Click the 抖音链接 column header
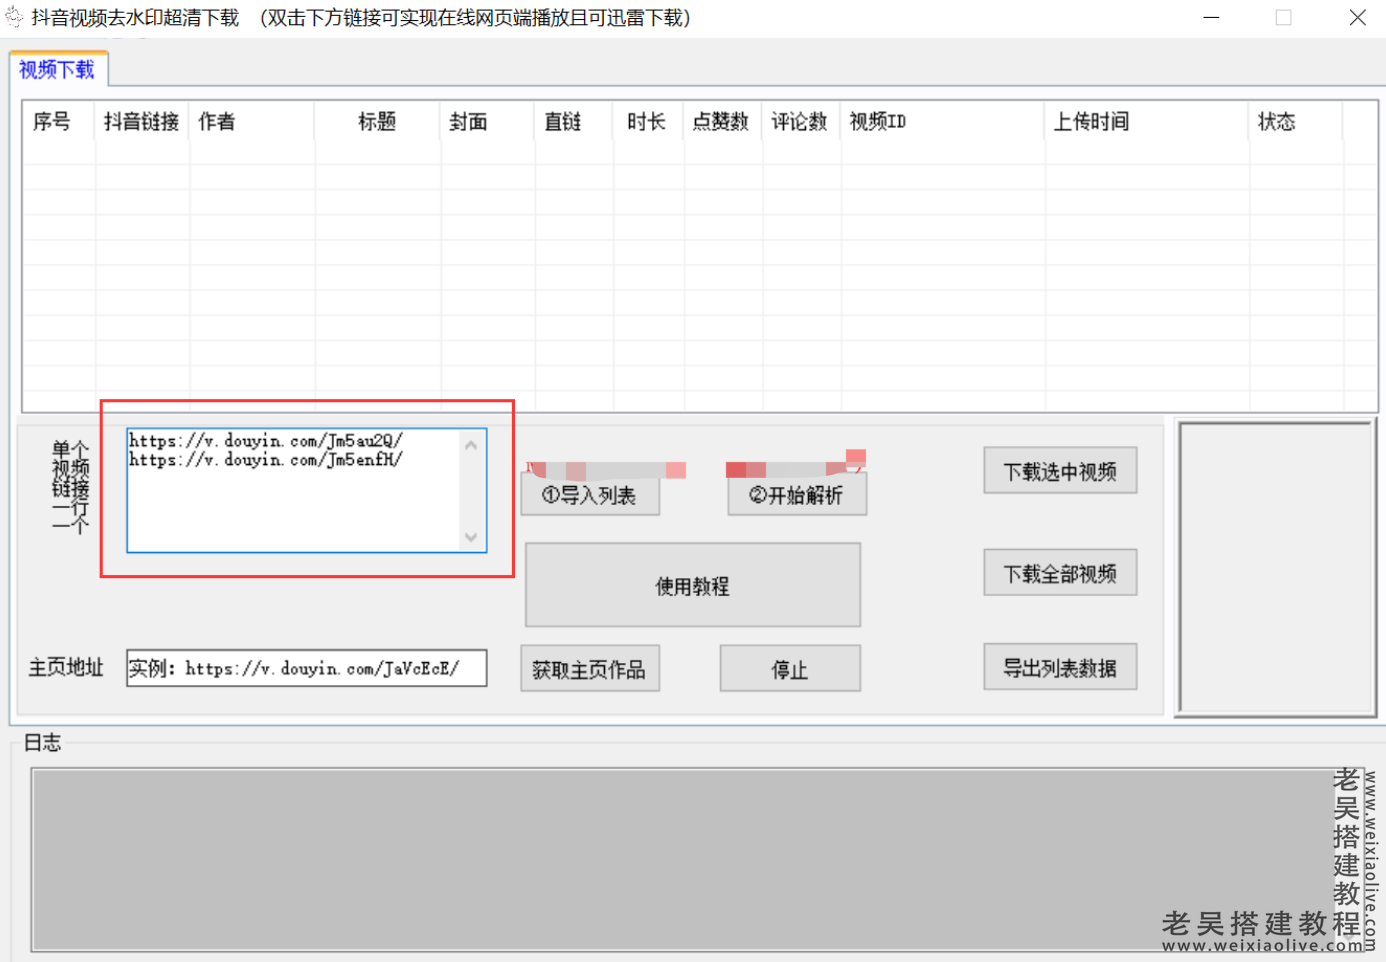1386x962 pixels. pyautogui.click(x=141, y=122)
